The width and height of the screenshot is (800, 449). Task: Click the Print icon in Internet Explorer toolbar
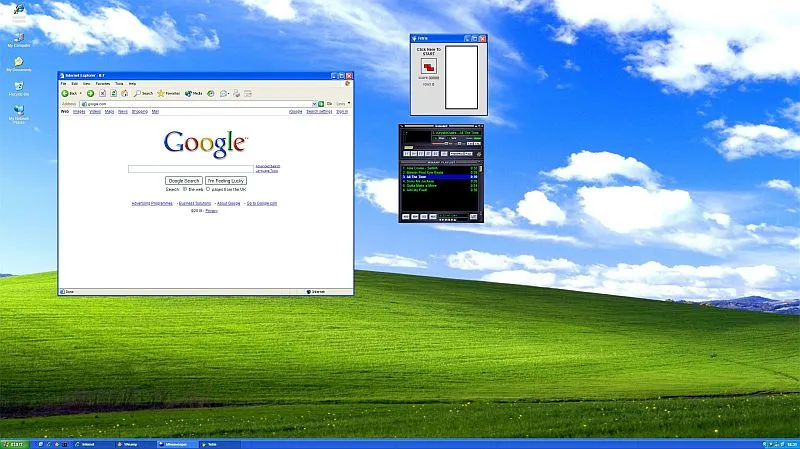point(236,93)
